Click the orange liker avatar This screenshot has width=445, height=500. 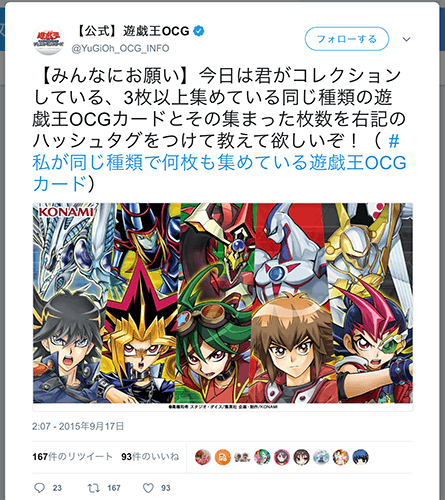pos(223,457)
